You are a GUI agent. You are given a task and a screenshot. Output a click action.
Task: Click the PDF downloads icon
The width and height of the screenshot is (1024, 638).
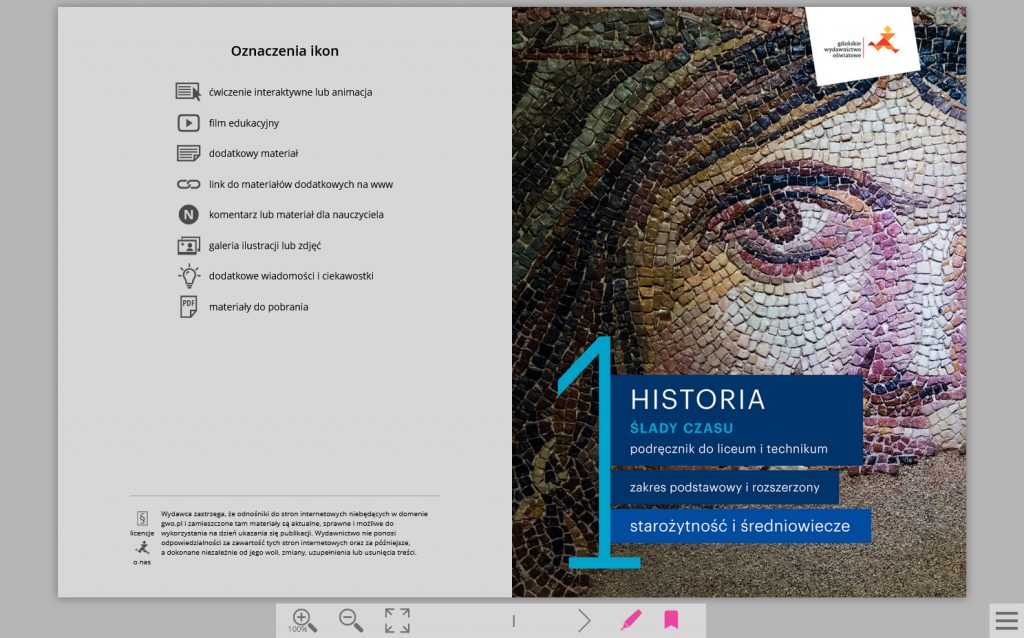(x=188, y=307)
